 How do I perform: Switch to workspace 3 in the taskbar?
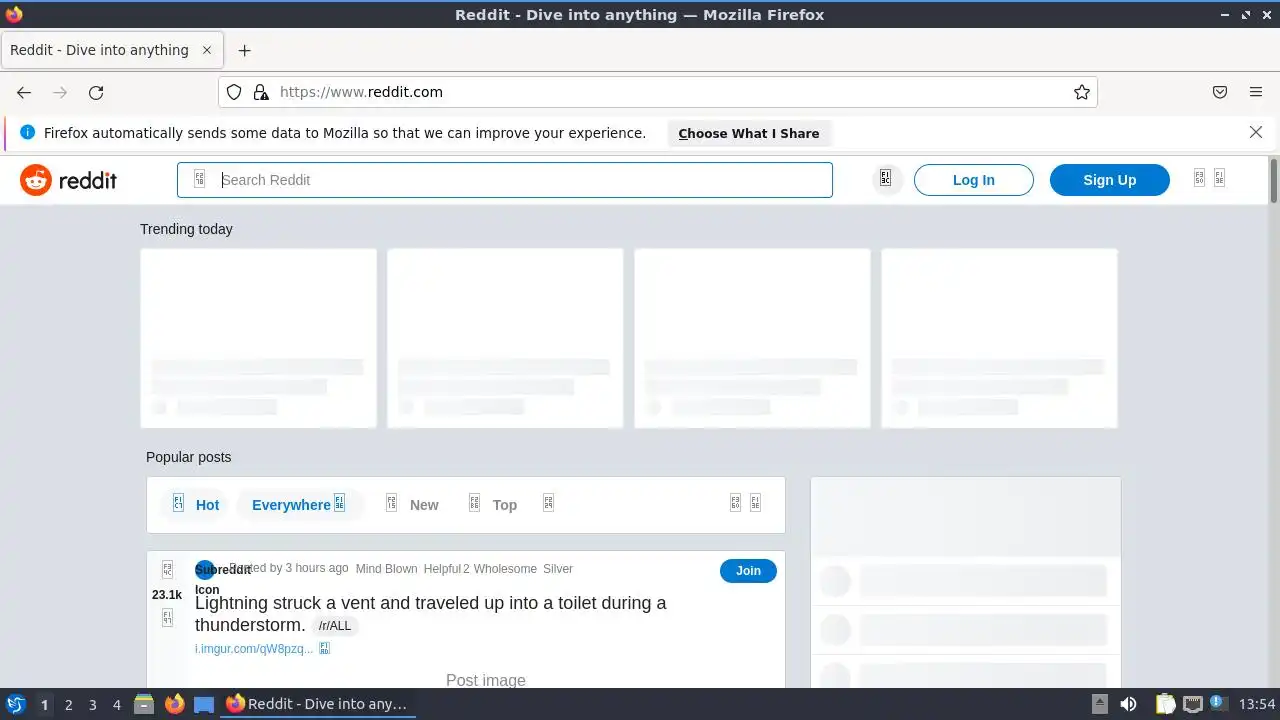(x=92, y=704)
